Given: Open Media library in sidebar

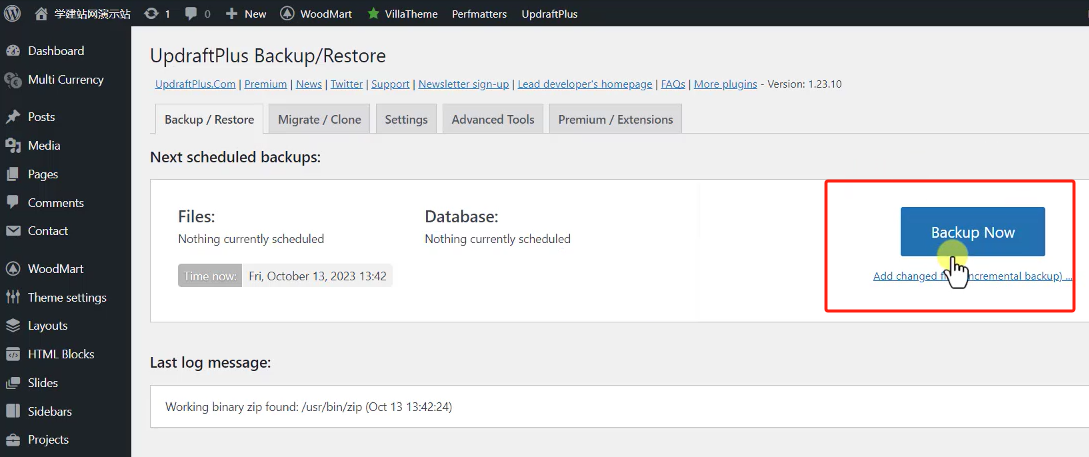Looking at the screenshot, I should click(x=44, y=146).
